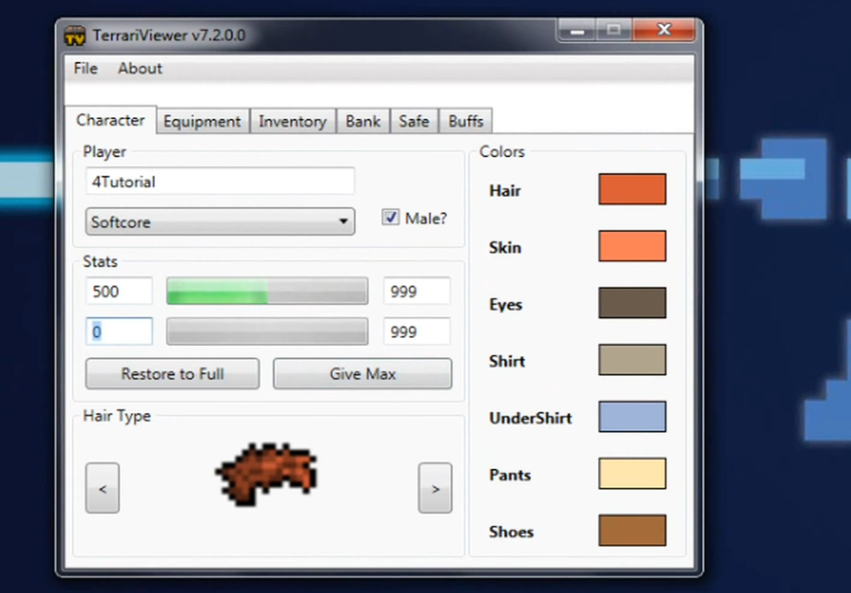Toggle the Male? checkbox
851x593 pixels.
(x=391, y=218)
